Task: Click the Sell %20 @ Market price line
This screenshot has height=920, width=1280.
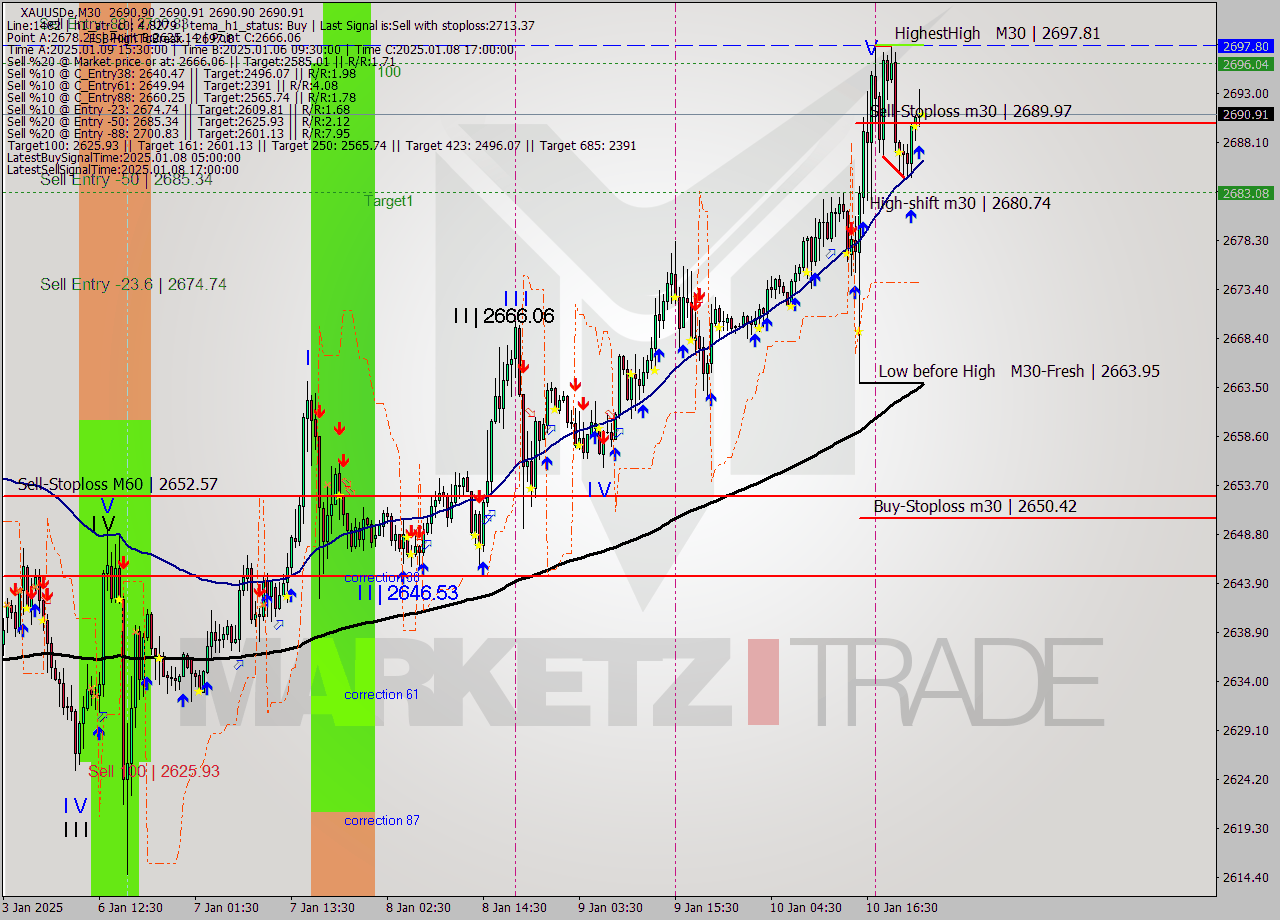Action: [x=201, y=61]
